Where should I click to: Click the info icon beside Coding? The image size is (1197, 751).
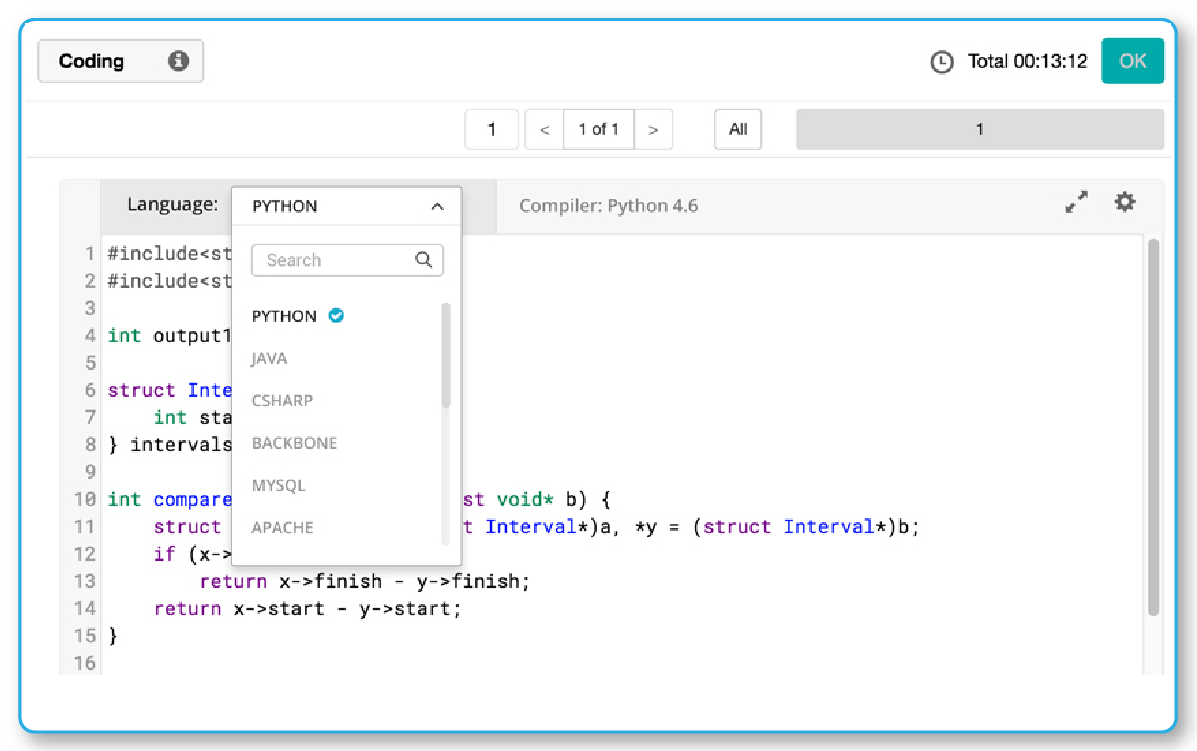pyautogui.click(x=178, y=61)
